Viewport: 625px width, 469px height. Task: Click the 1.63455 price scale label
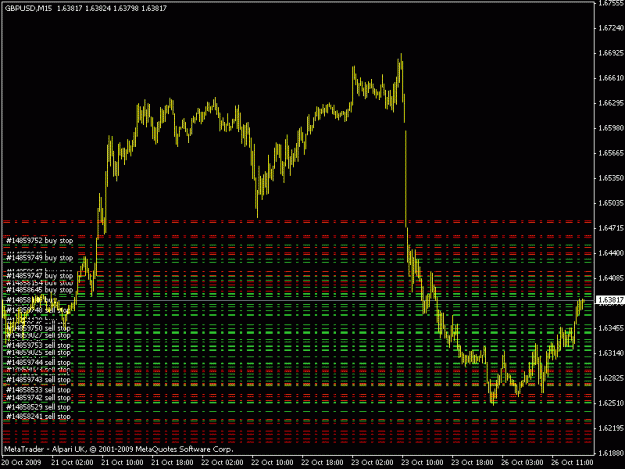click(x=610, y=328)
